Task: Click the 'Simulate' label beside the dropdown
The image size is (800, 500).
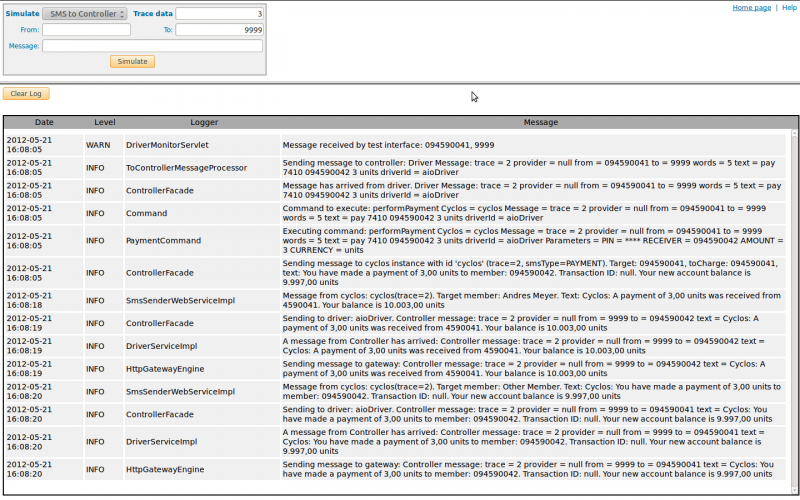Action: (22, 14)
